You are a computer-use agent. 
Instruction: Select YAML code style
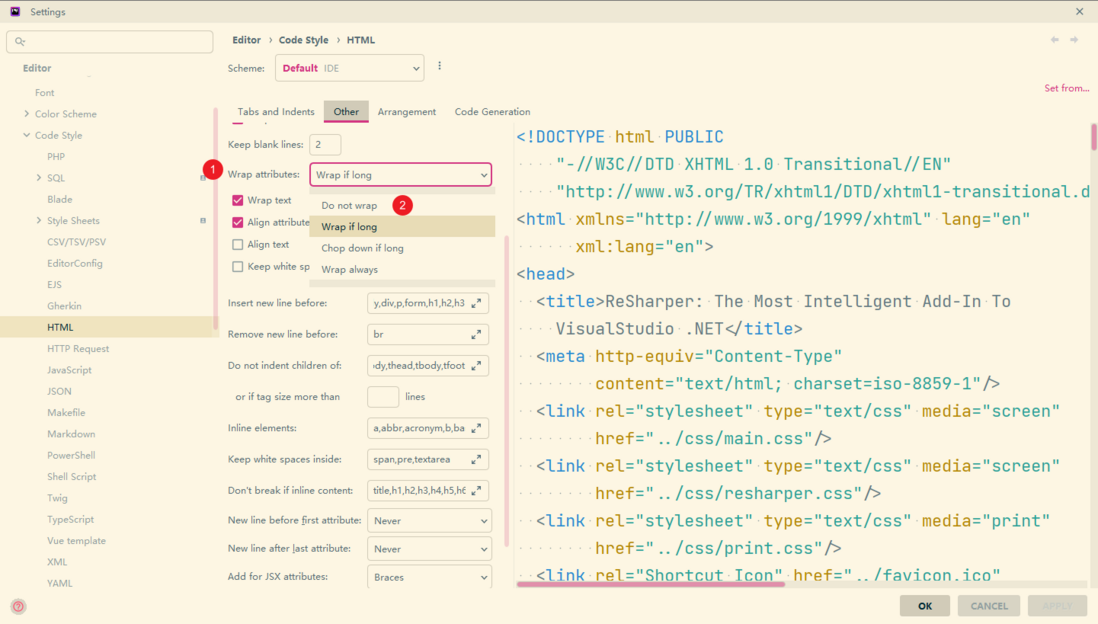coord(60,583)
